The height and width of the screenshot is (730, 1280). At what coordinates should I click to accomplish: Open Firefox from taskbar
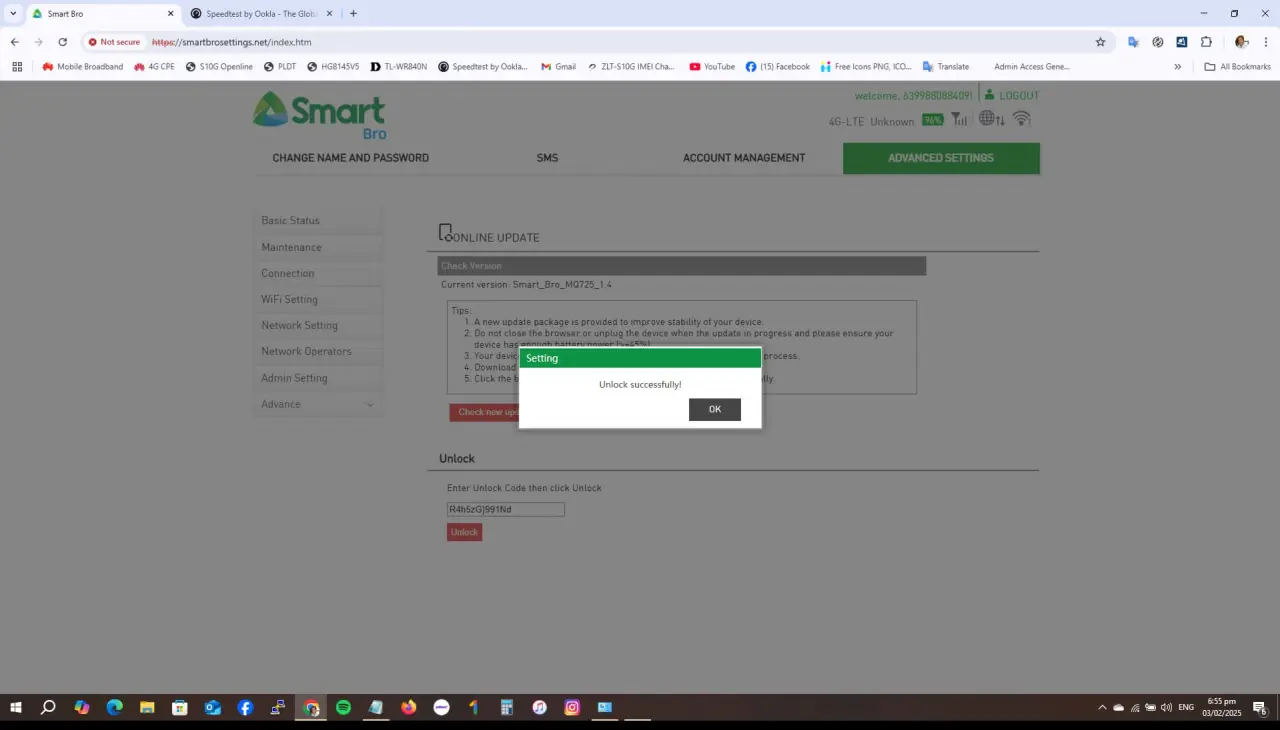(x=409, y=708)
